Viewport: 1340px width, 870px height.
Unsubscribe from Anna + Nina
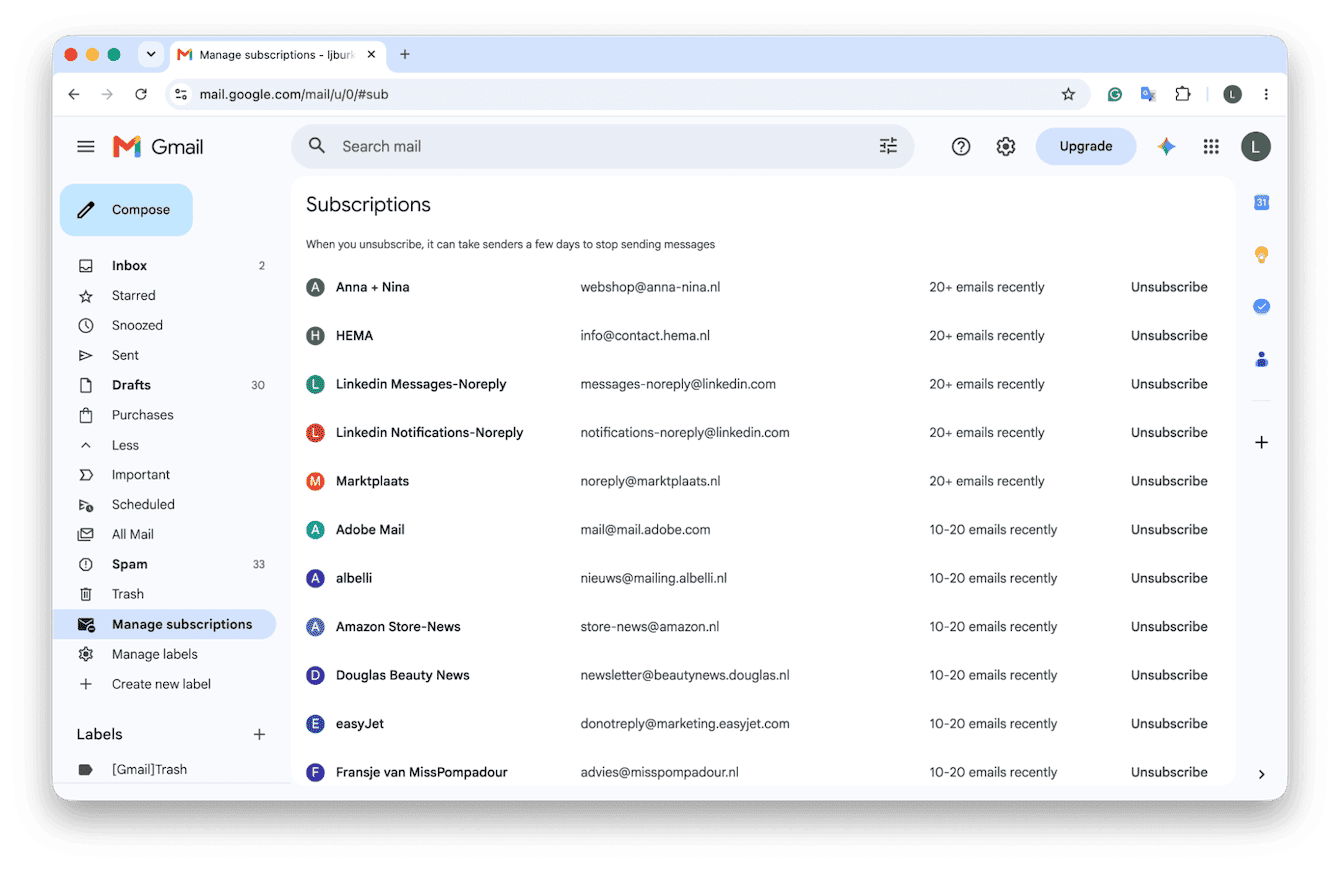(x=1169, y=287)
